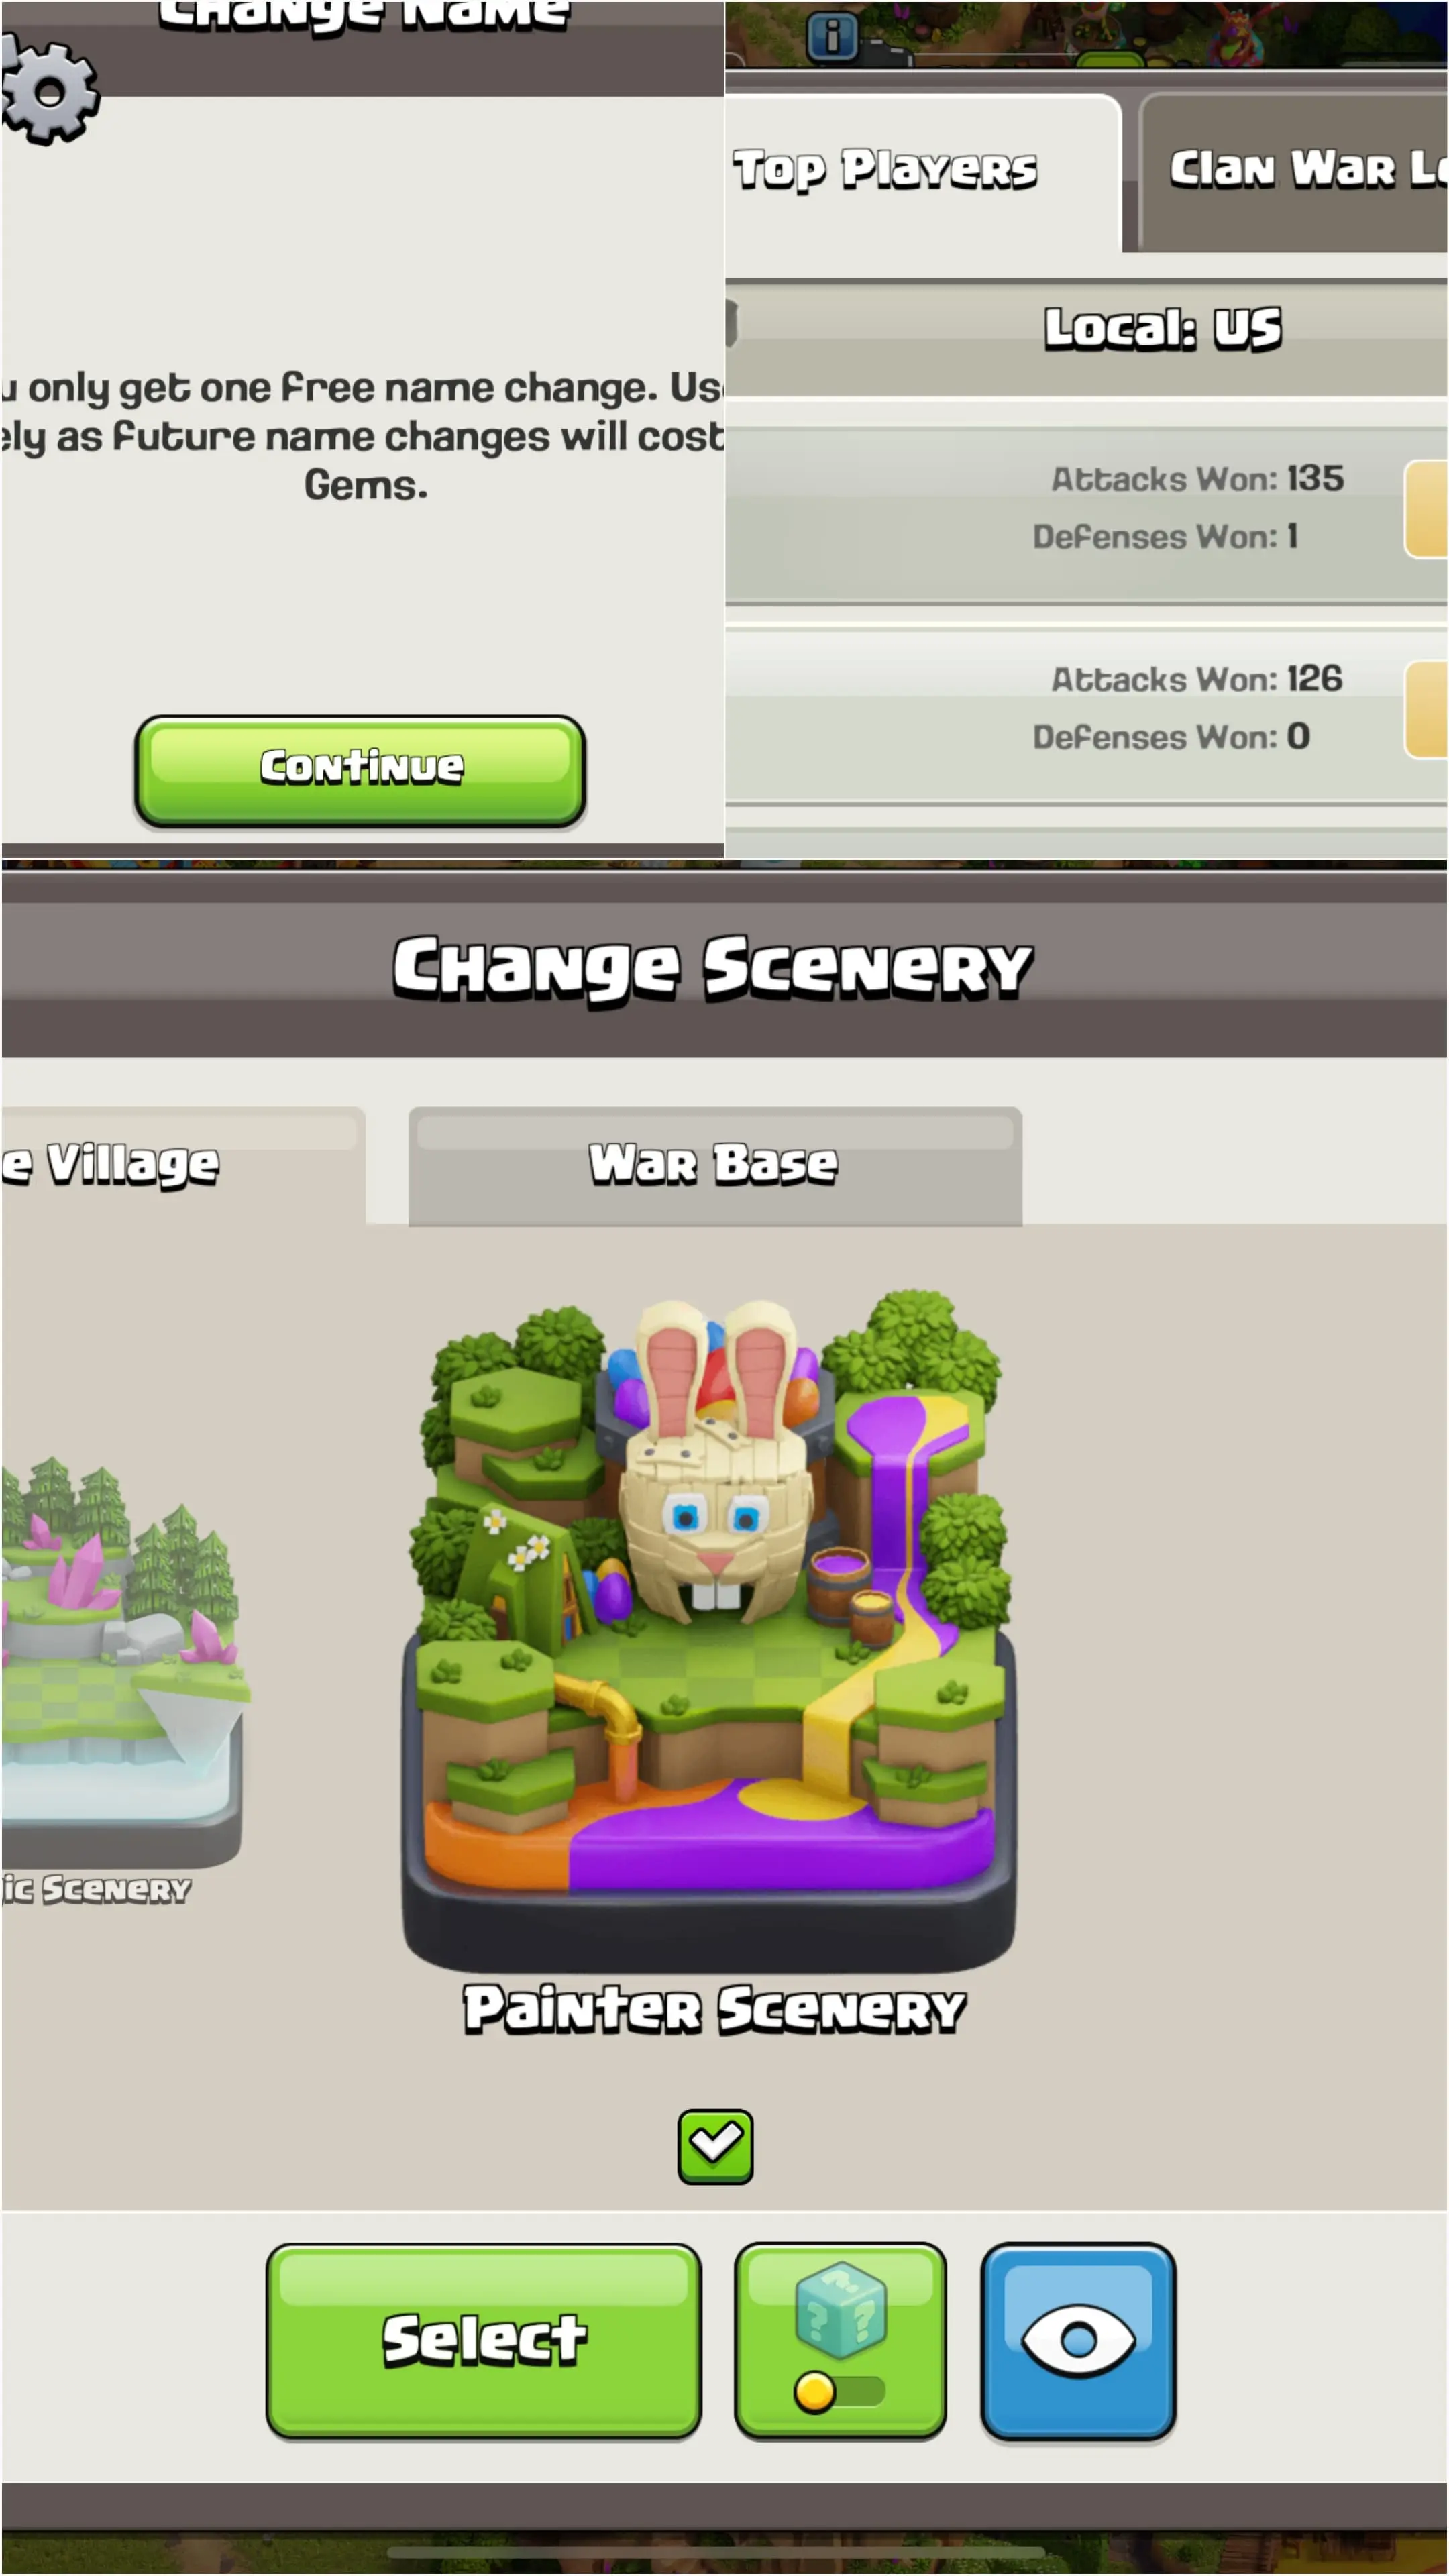The width and height of the screenshot is (1449, 2576).
Task: Choose the Magic Scenery thumbnail
Action: tap(121, 1660)
